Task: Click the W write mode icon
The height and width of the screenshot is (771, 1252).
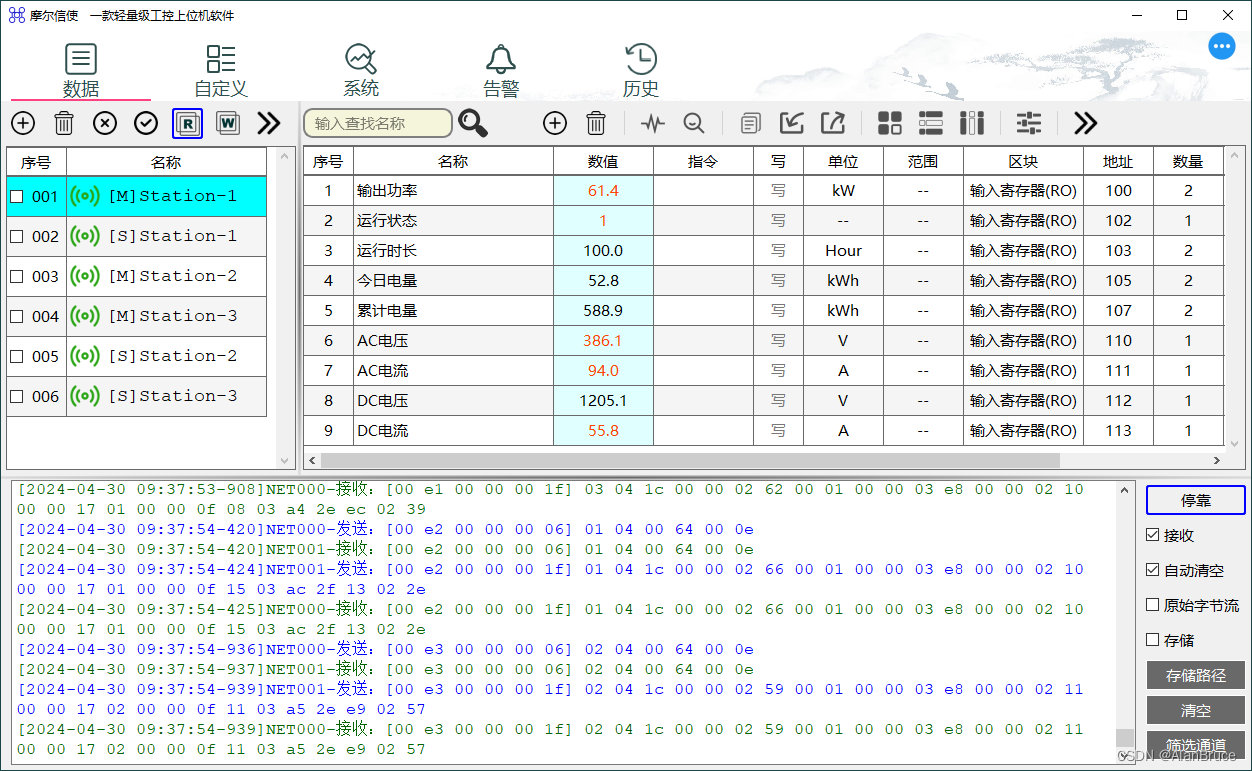Action: tap(228, 123)
